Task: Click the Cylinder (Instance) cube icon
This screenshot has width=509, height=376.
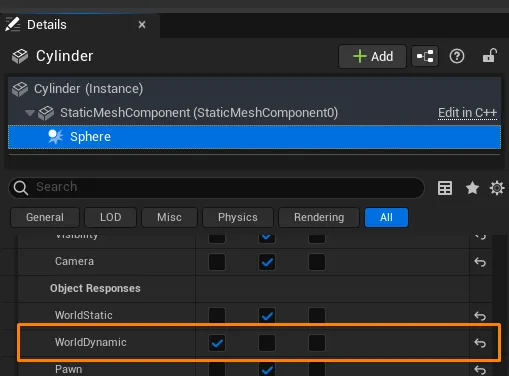Action: [x=20, y=89]
